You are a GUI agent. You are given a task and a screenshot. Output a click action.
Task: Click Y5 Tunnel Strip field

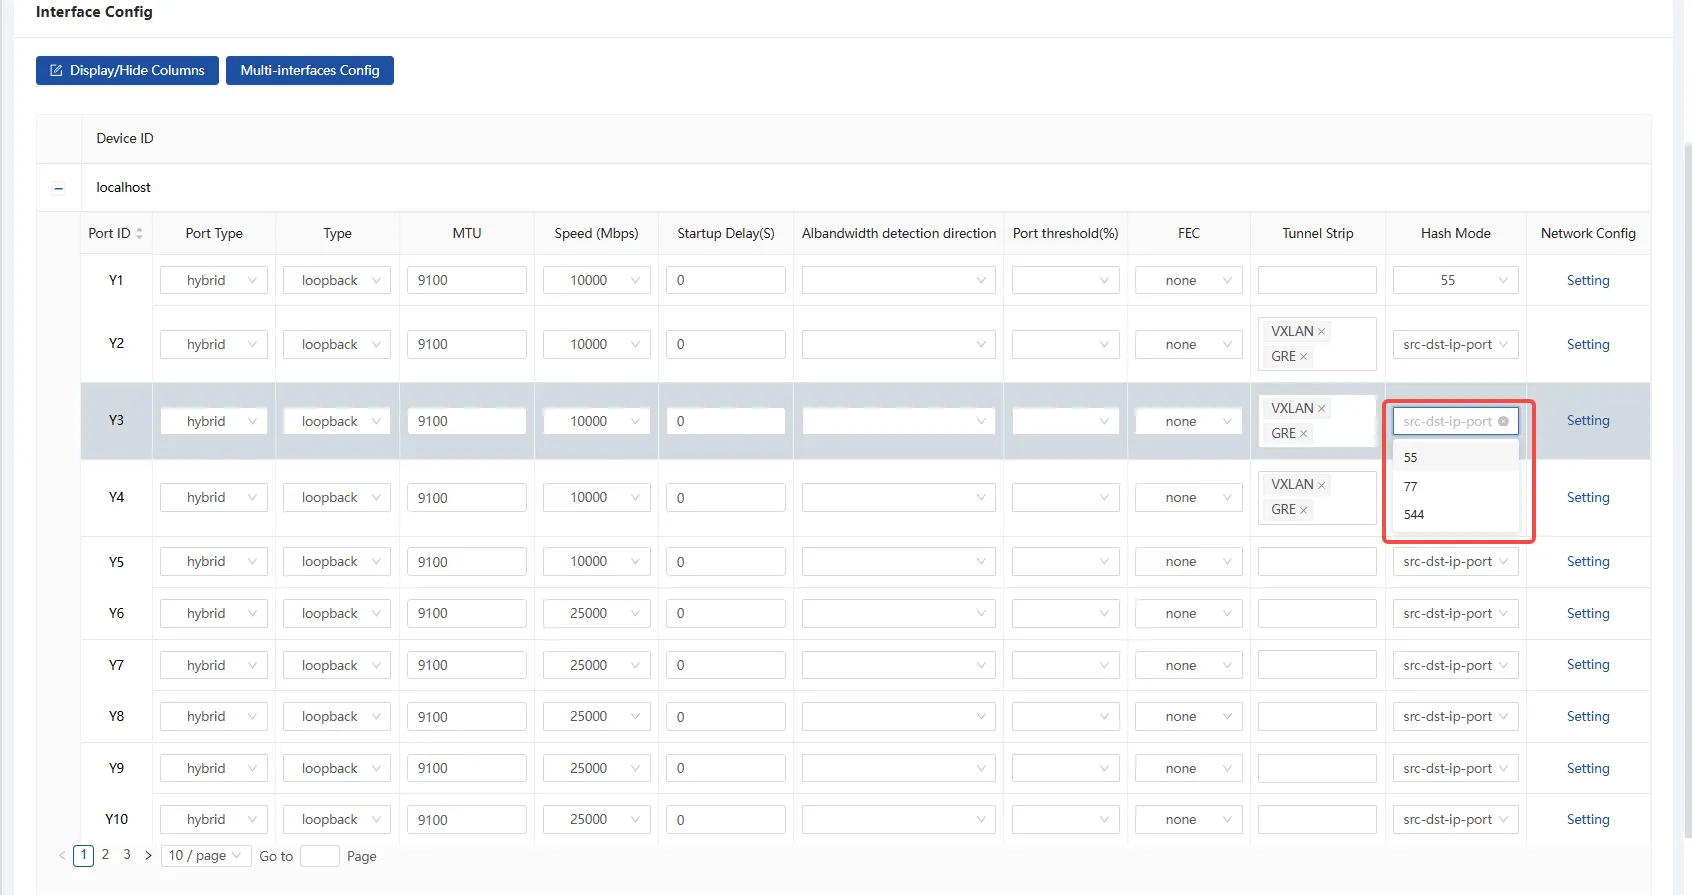pos(1317,562)
